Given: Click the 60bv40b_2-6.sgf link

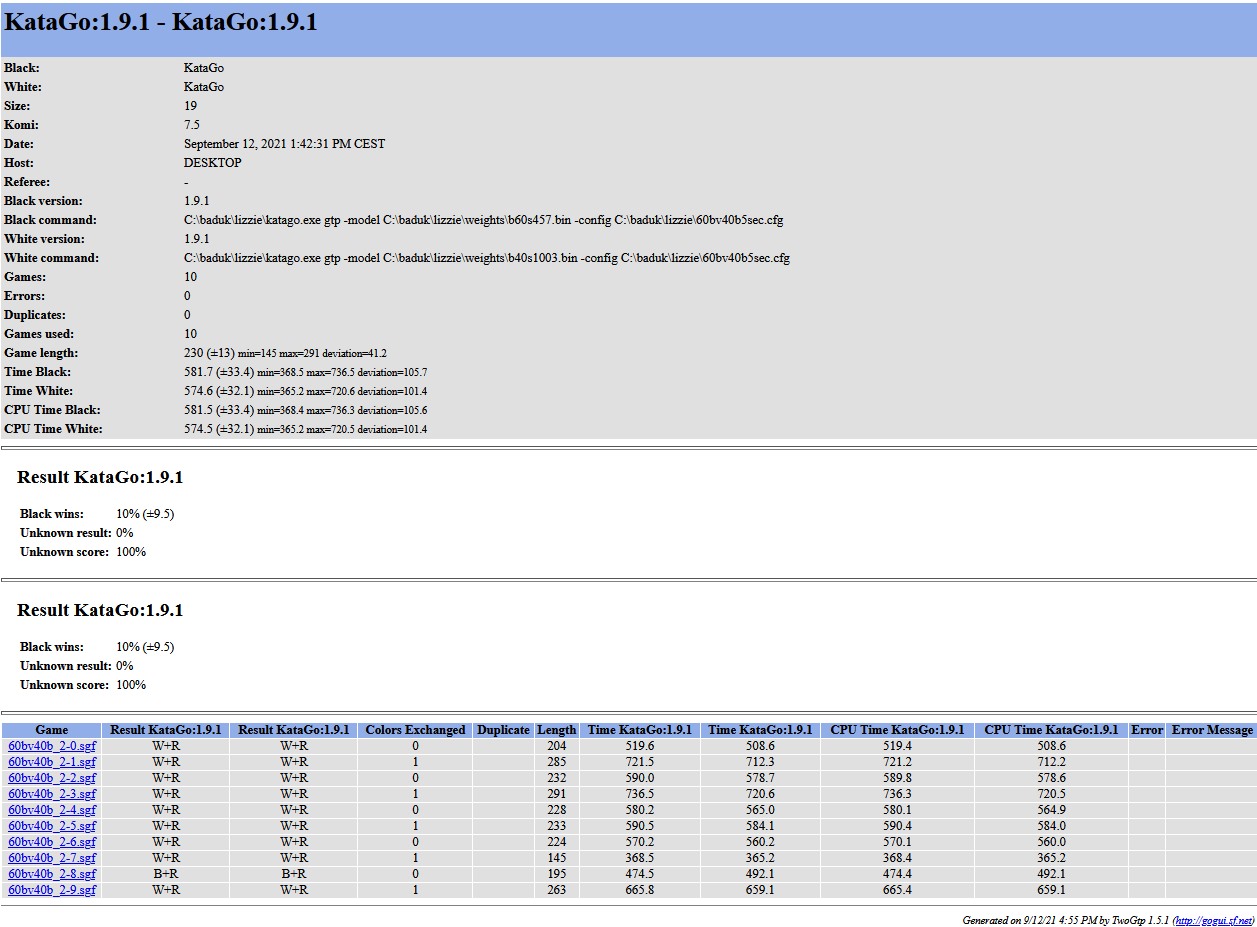Looking at the screenshot, I should [x=52, y=842].
